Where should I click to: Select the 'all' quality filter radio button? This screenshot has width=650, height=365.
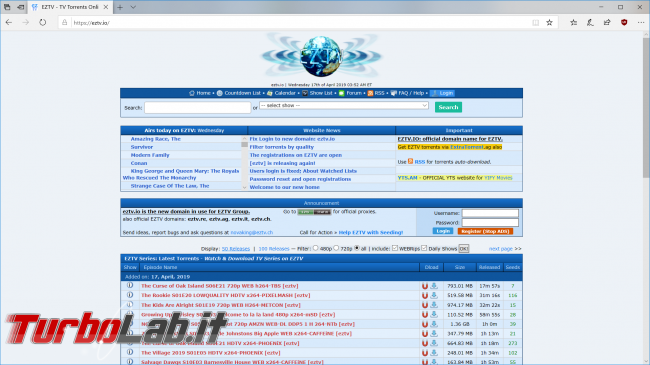coord(357,248)
